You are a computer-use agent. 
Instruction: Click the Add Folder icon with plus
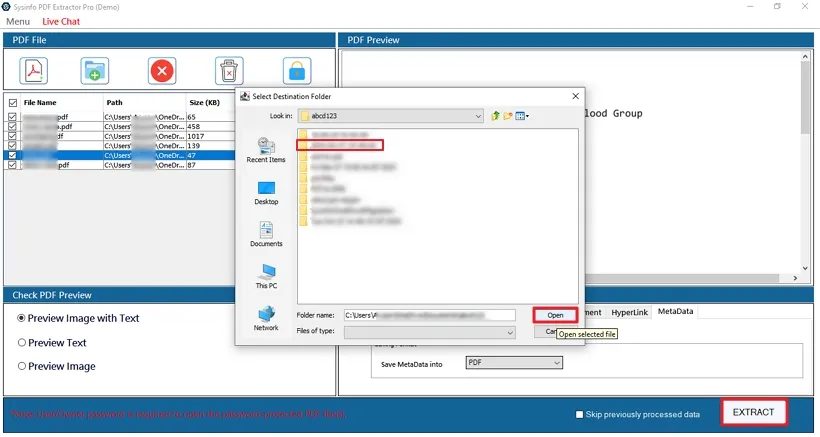click(95, 71)
